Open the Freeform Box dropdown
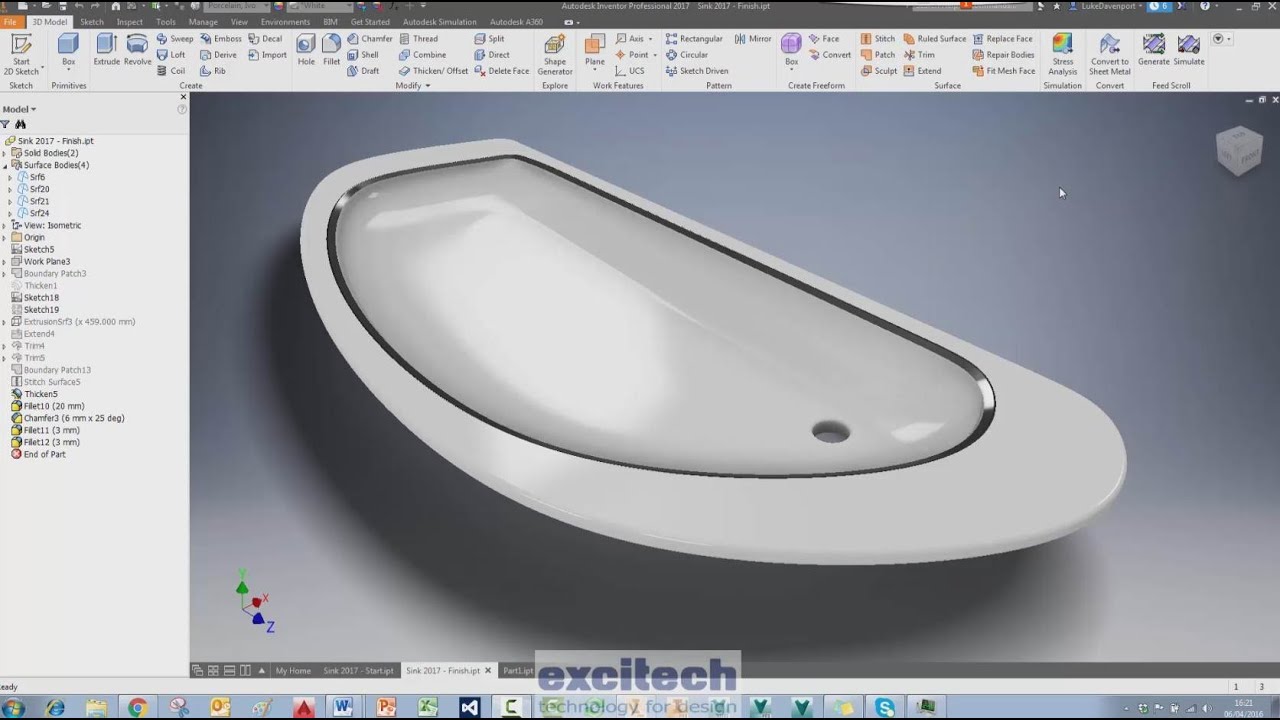This screenshot has height=720, width=1280. [x=791, y=71]
